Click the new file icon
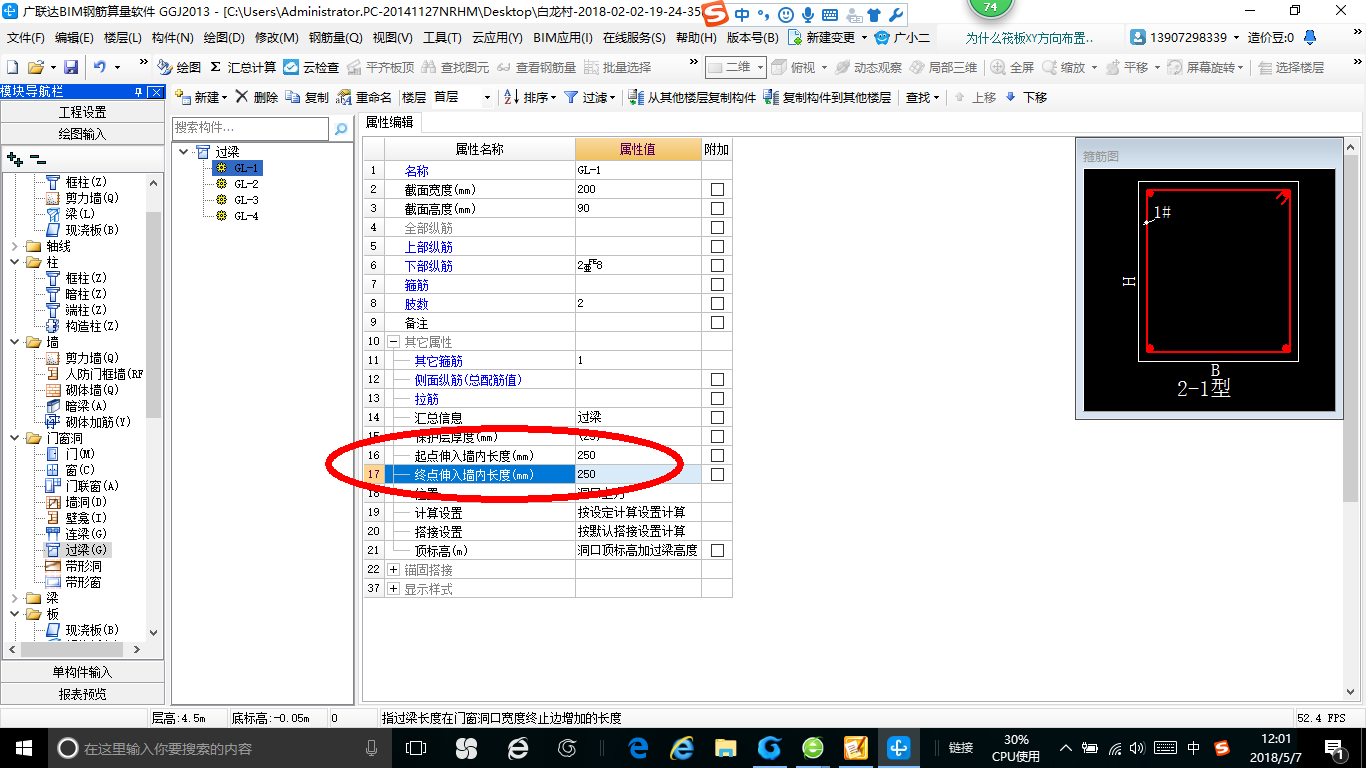Screen dimensions: 1366x768 pyautogui.click(x=13, y=67)
